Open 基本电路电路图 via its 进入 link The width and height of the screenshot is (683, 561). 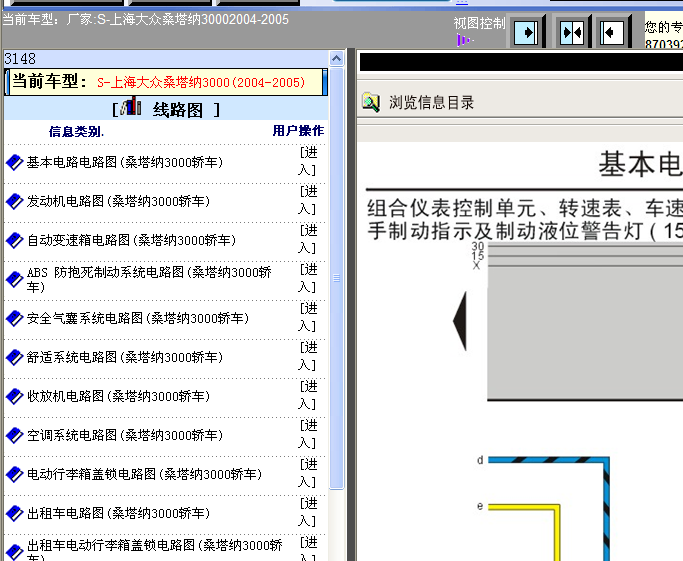coord(308,161)
